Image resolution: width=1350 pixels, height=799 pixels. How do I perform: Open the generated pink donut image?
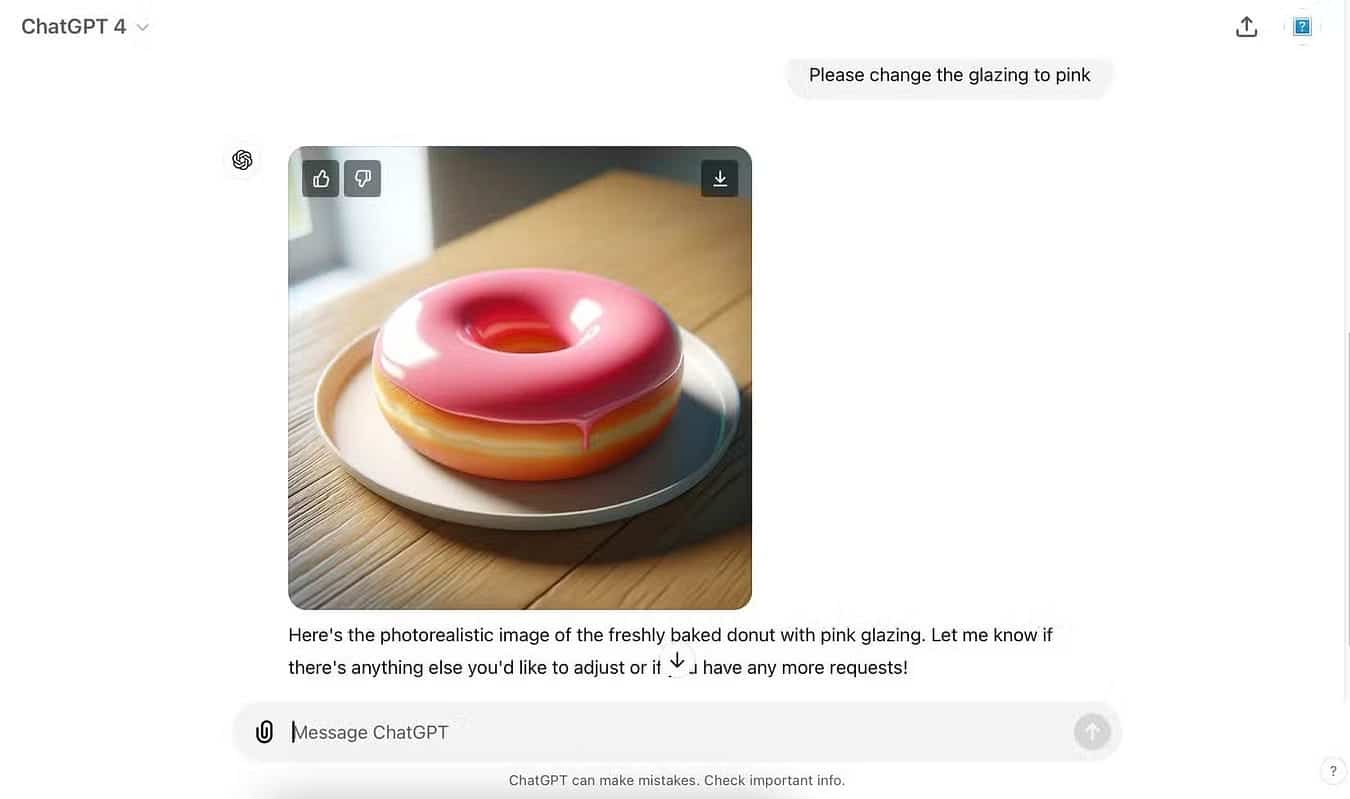pyautogui.click(x=520, y=378)
